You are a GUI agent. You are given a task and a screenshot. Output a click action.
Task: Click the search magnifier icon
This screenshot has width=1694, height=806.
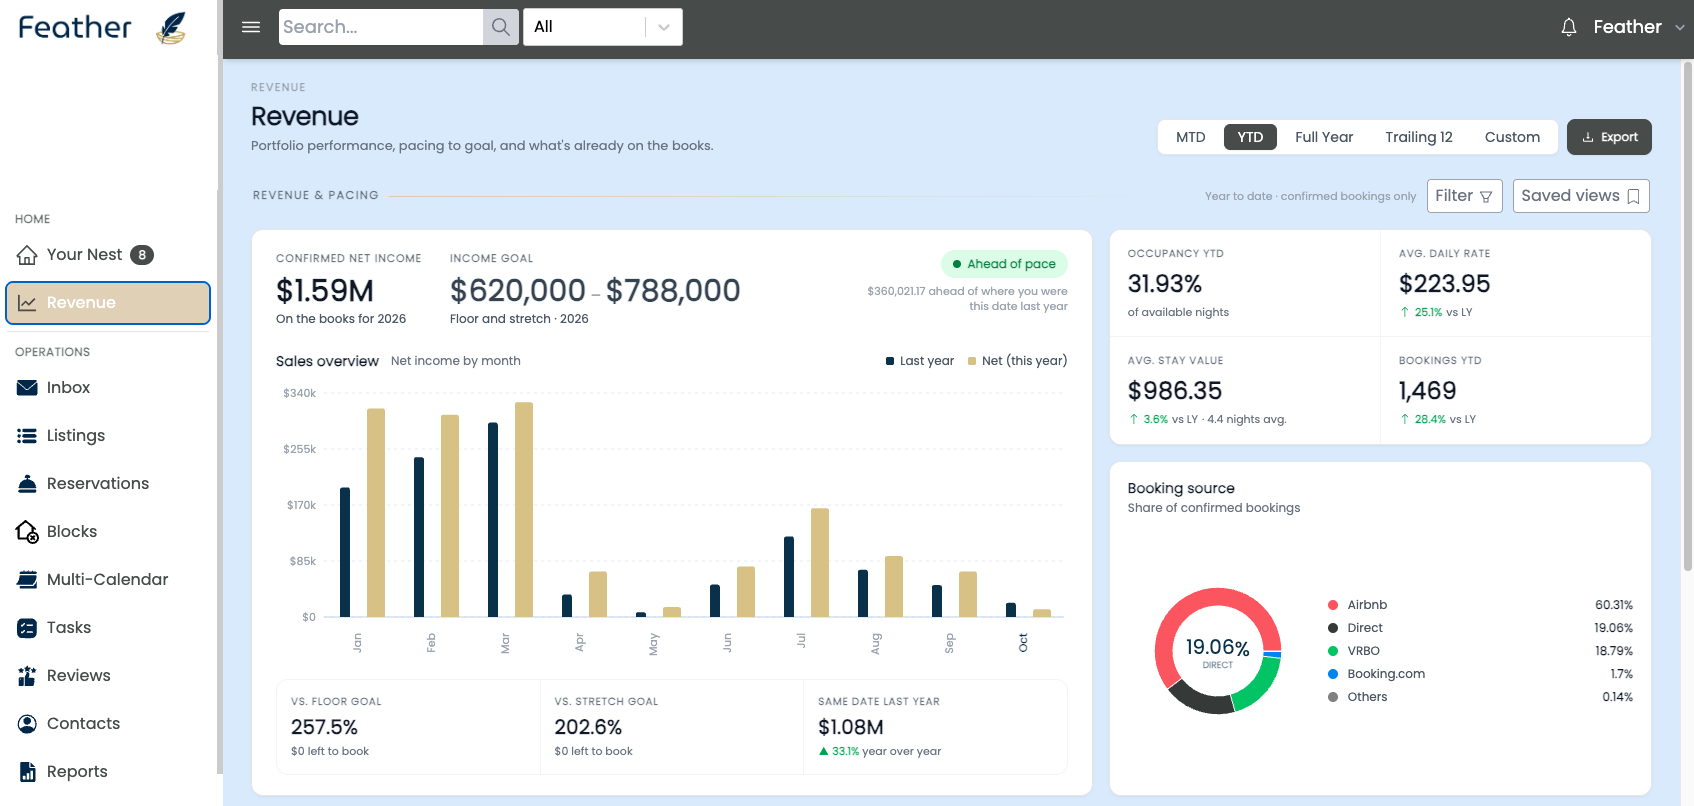[x=501, y=27]
